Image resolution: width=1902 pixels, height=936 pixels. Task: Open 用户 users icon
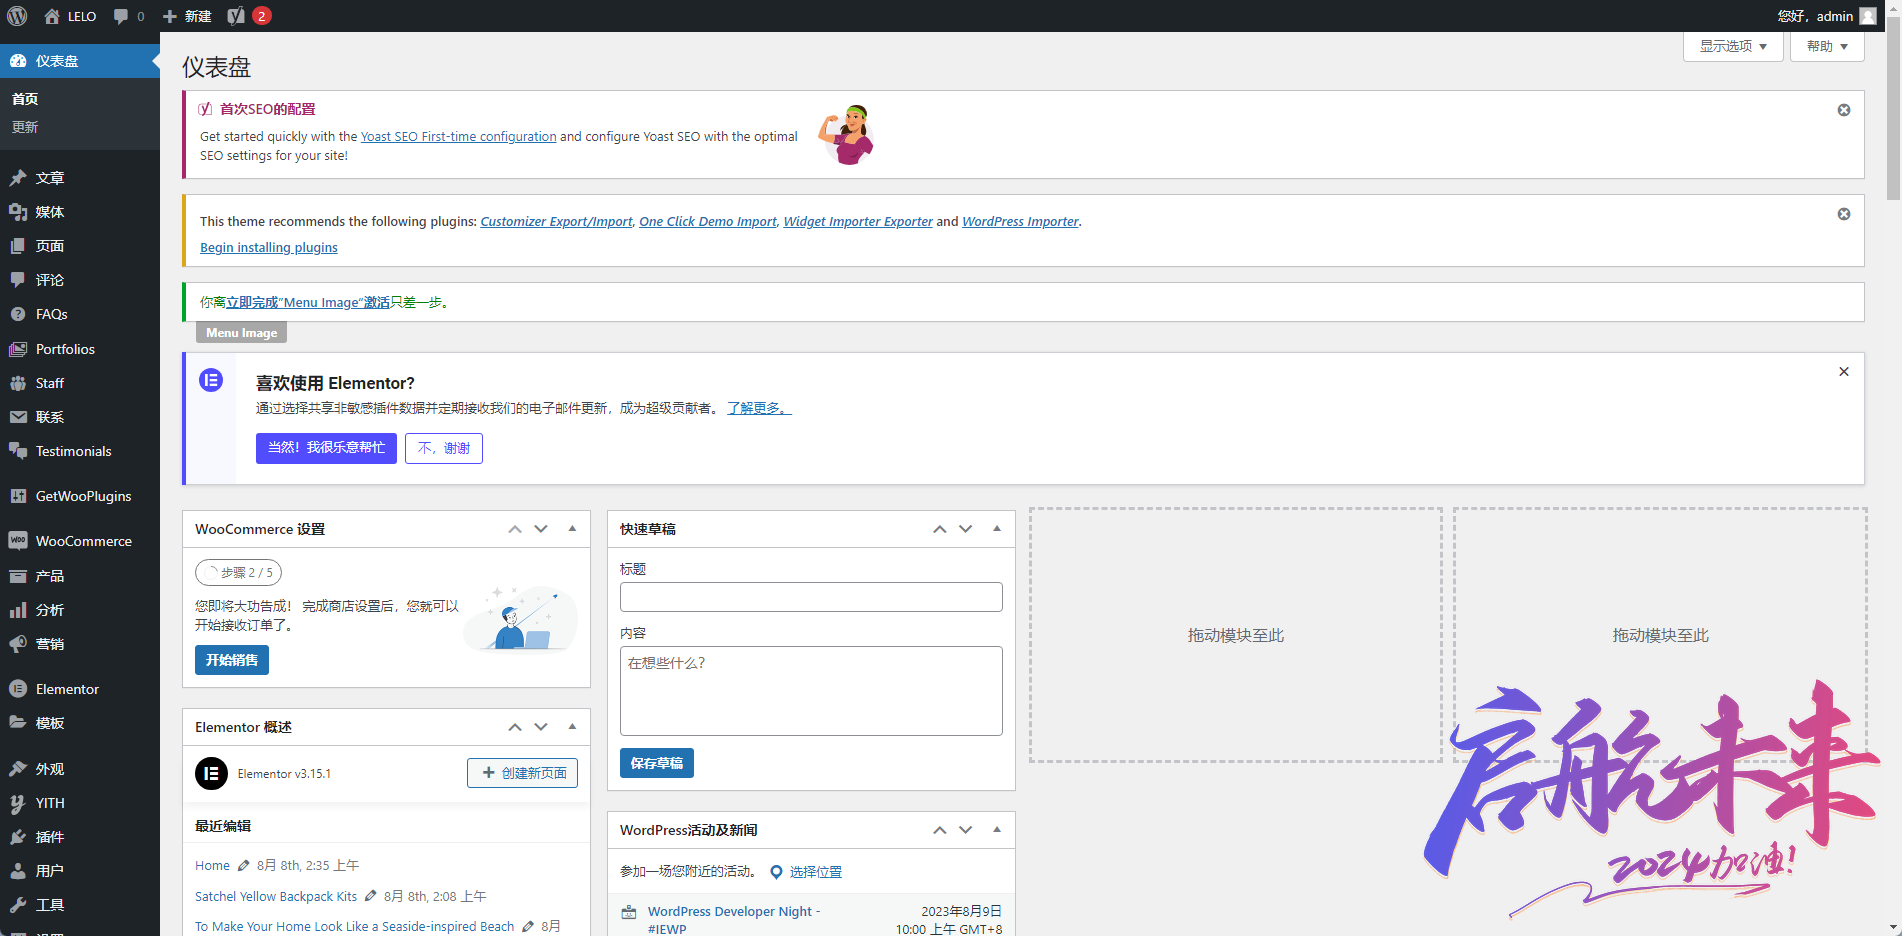click(x=18, y=871)
